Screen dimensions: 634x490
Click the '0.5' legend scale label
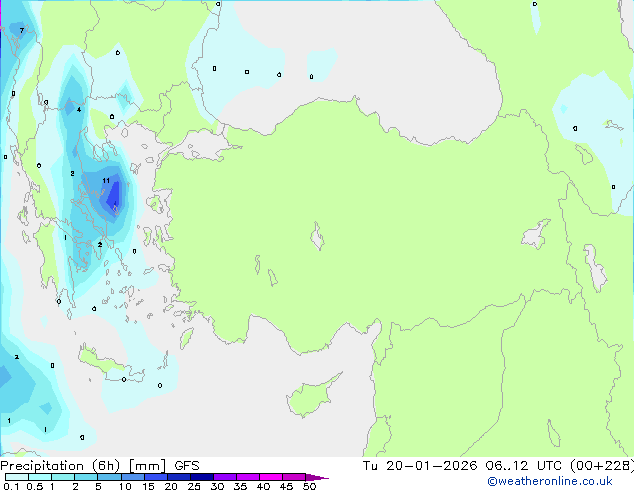35,486
